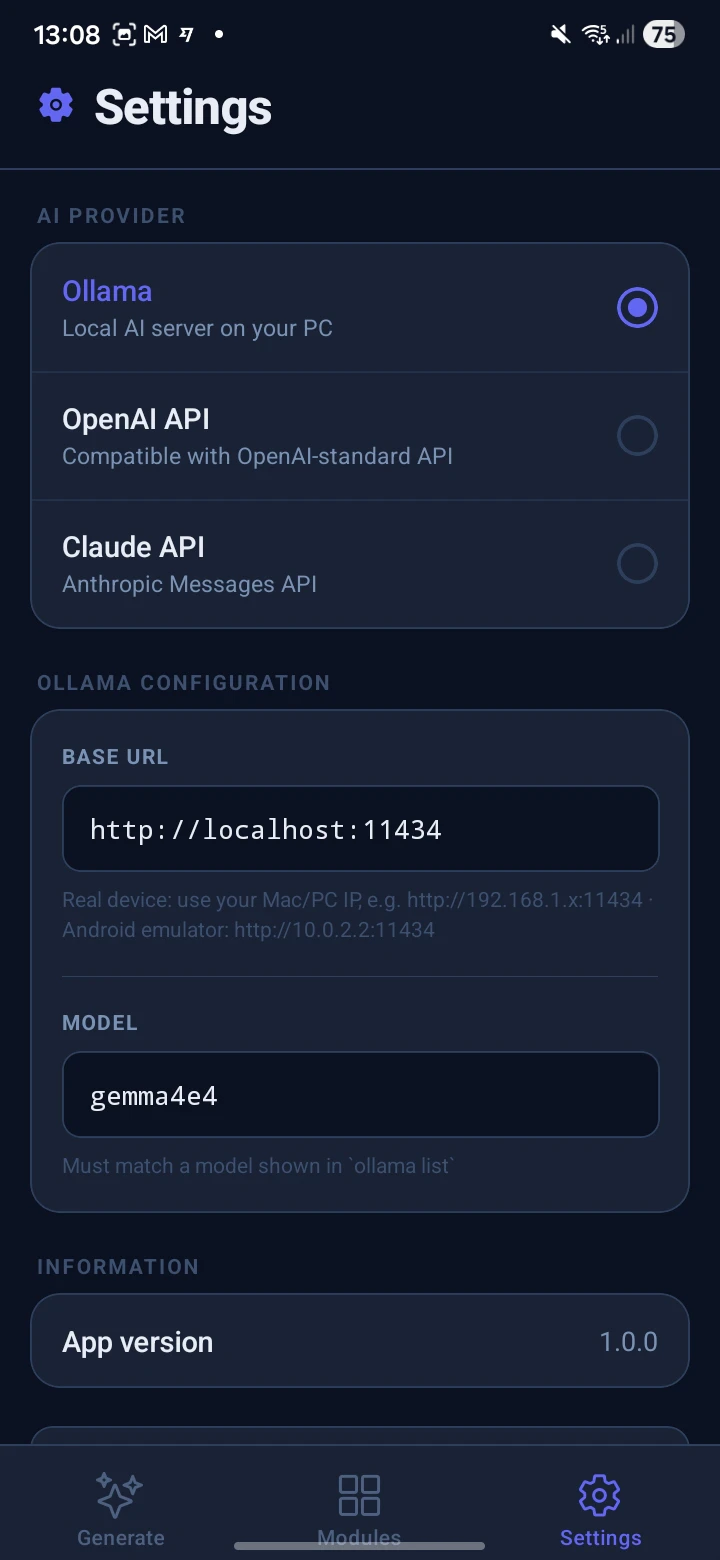Tap the purple gear icon beside Settings title

tap(56, 105)
